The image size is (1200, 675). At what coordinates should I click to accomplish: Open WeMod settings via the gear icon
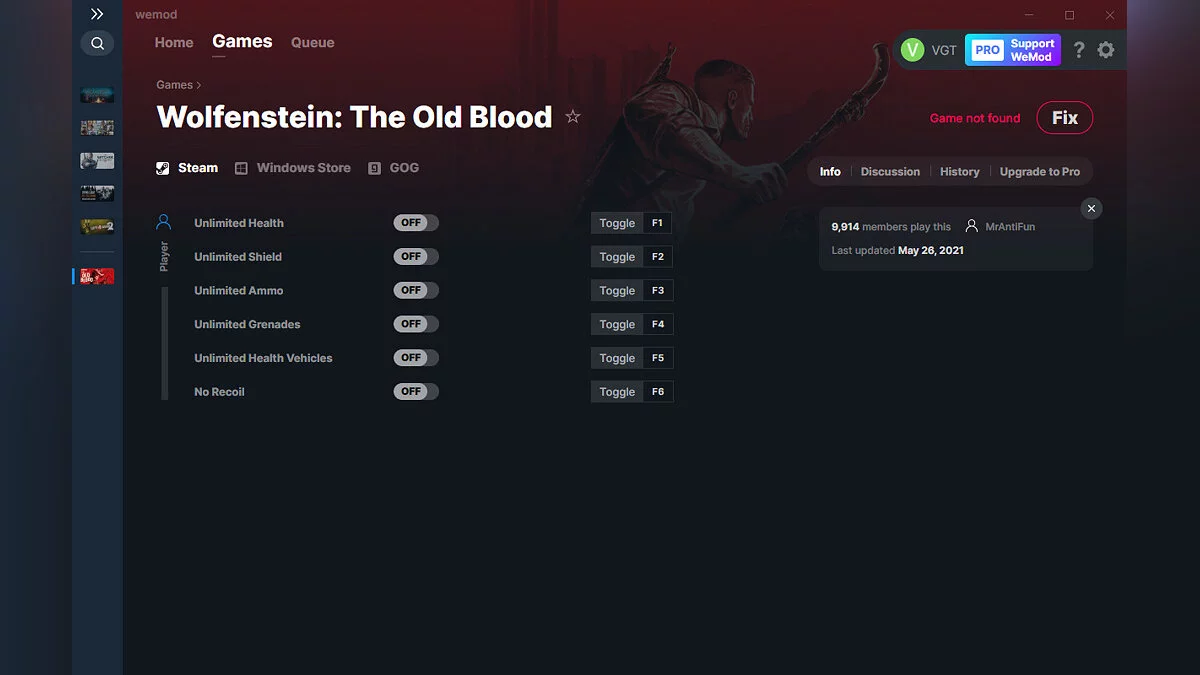click(x=1106, y=49)
